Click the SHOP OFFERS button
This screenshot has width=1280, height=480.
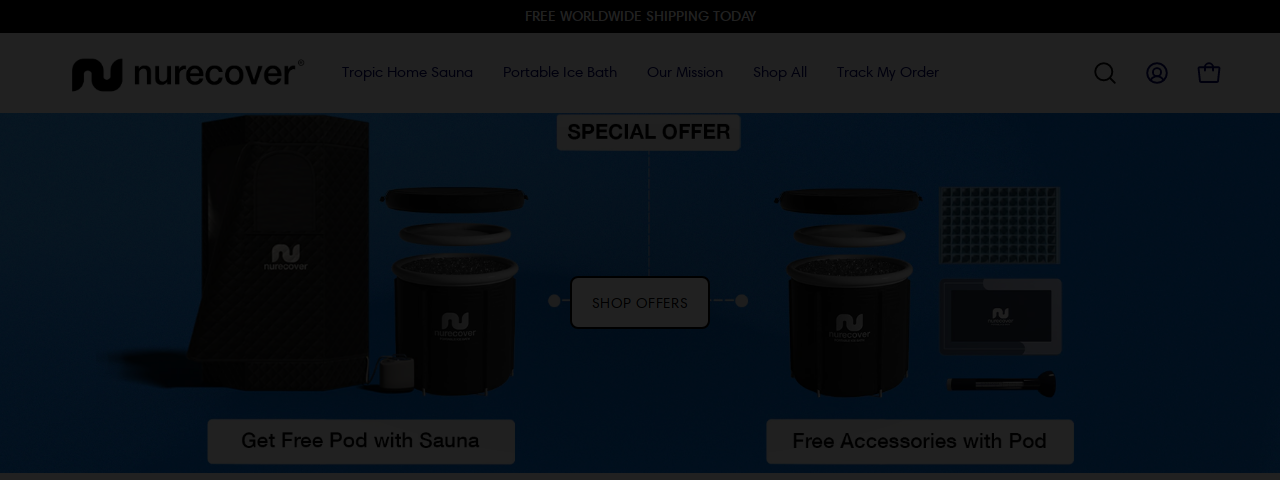tap(640, 303)
